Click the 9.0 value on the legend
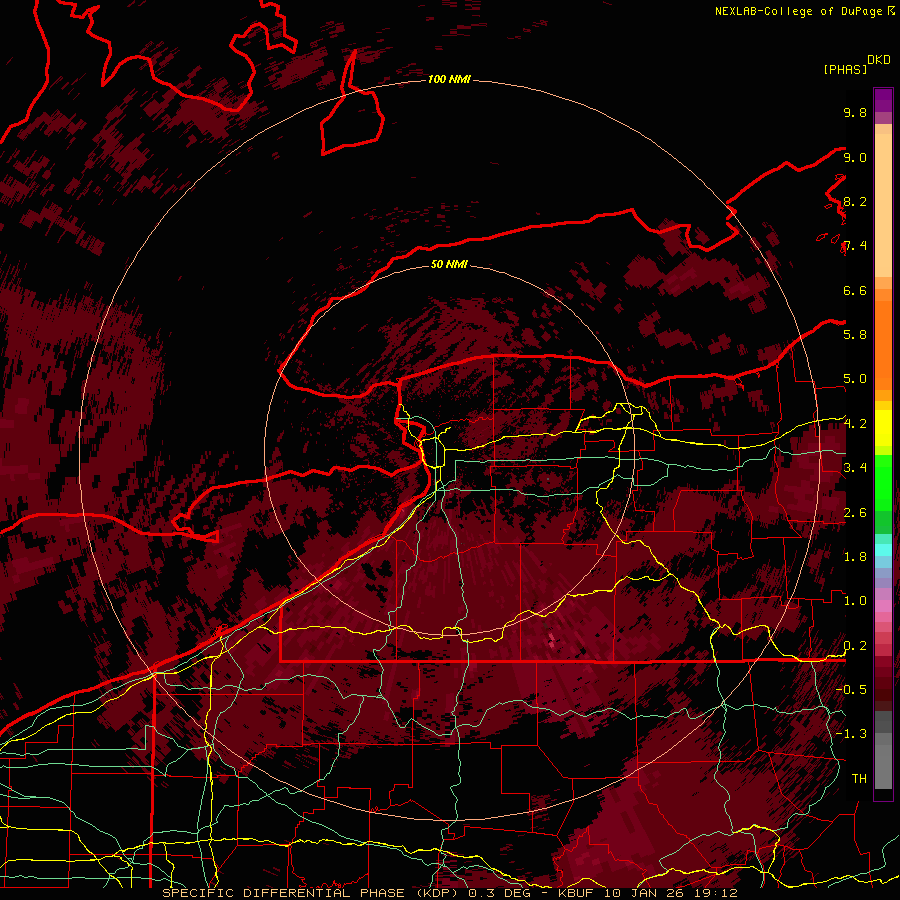Viewport: 900px width, 900px height. coord(855,157)
